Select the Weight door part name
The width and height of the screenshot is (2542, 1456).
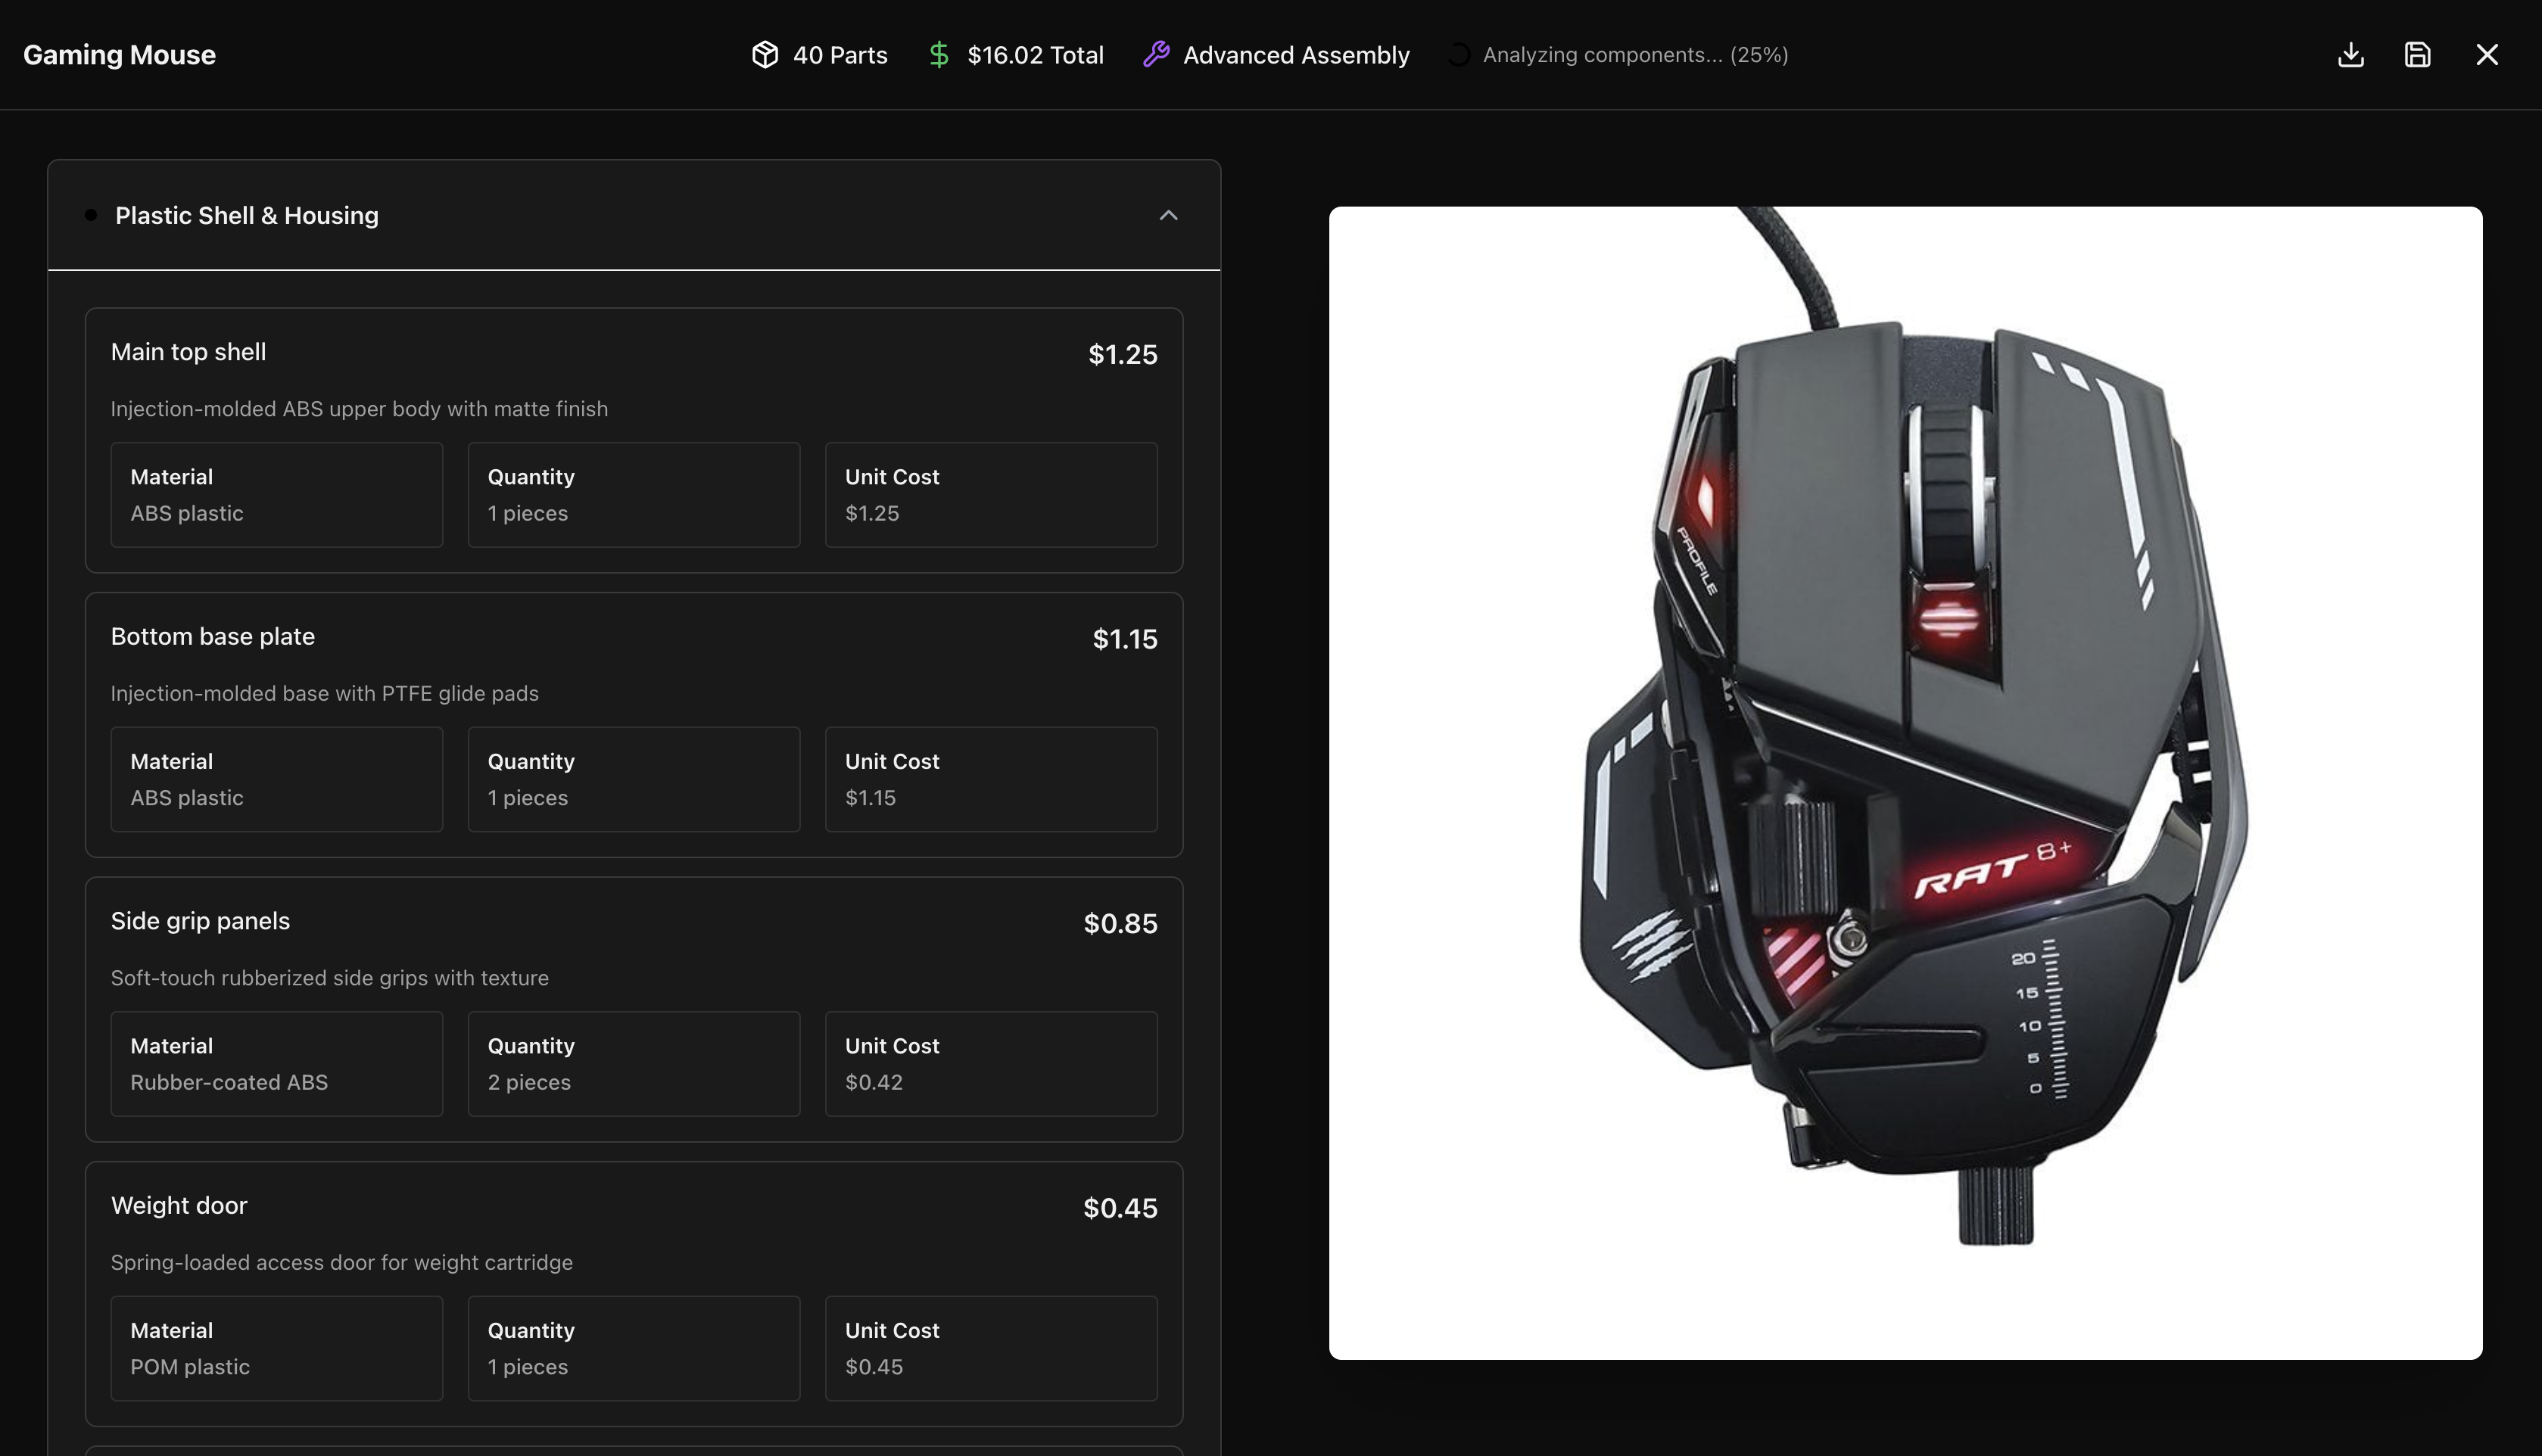[x=179, y=1205]
